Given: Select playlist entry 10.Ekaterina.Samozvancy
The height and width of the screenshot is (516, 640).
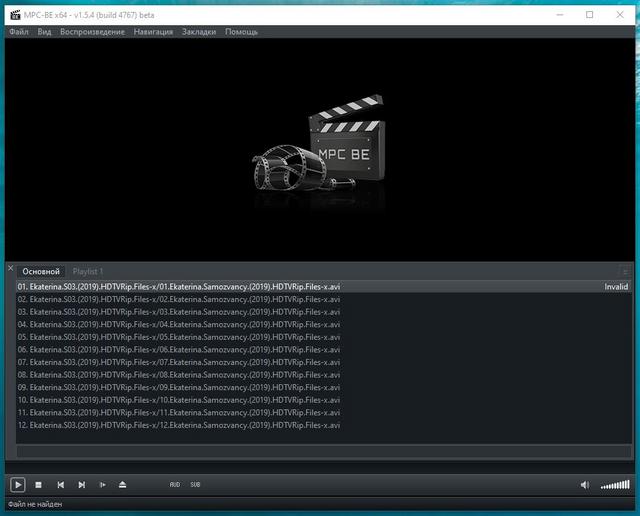Looking at the screenshot, I should point(324,400).
